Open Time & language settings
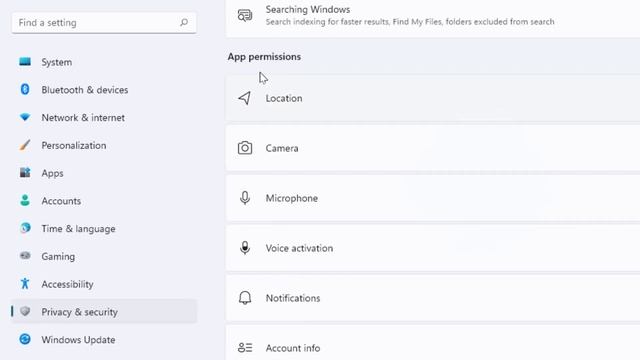The height and width of the screenshot is (360, 640). [104, 229]
